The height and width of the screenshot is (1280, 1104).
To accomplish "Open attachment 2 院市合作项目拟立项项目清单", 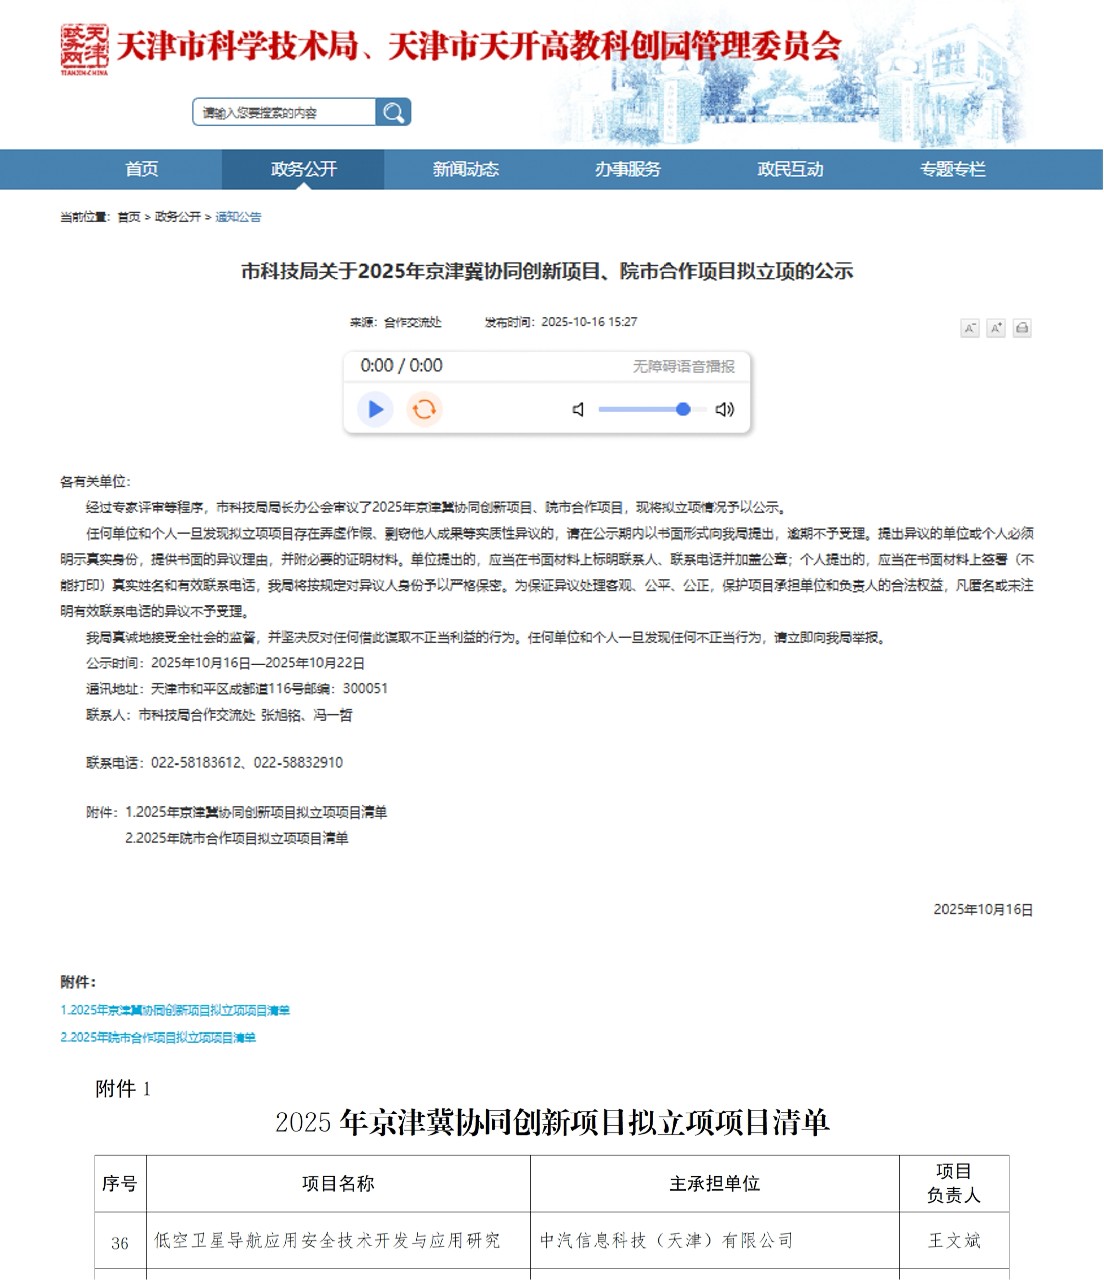I will pos(159,1038).
